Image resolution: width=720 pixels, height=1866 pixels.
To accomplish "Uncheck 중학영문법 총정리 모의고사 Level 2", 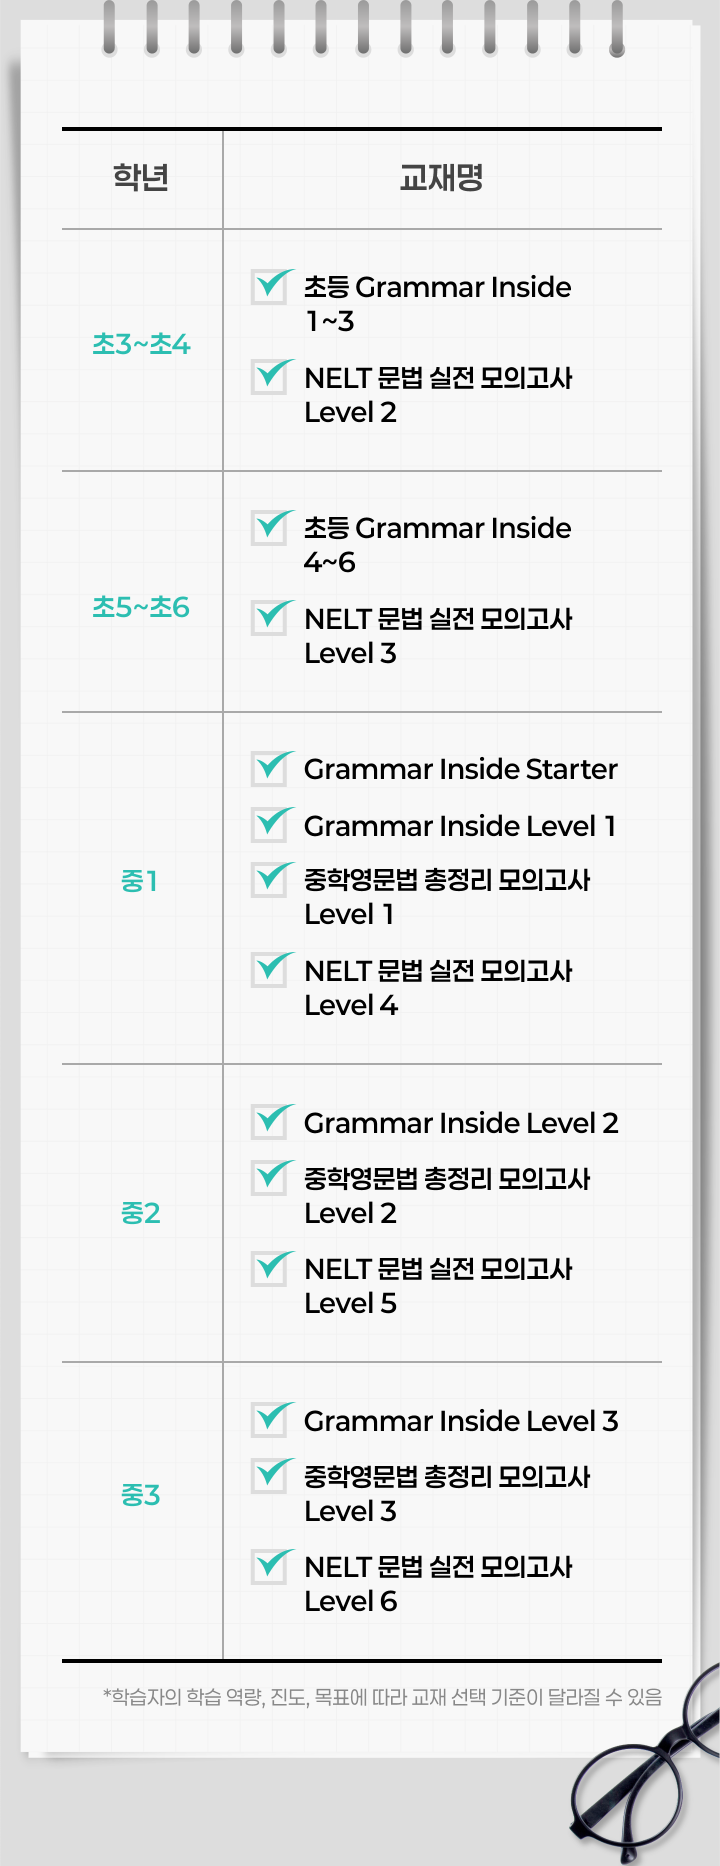I will [x=270, y=1178].
